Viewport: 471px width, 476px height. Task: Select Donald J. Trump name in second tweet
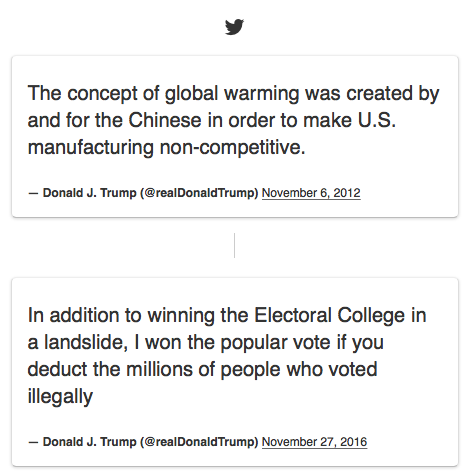point(90,442)
